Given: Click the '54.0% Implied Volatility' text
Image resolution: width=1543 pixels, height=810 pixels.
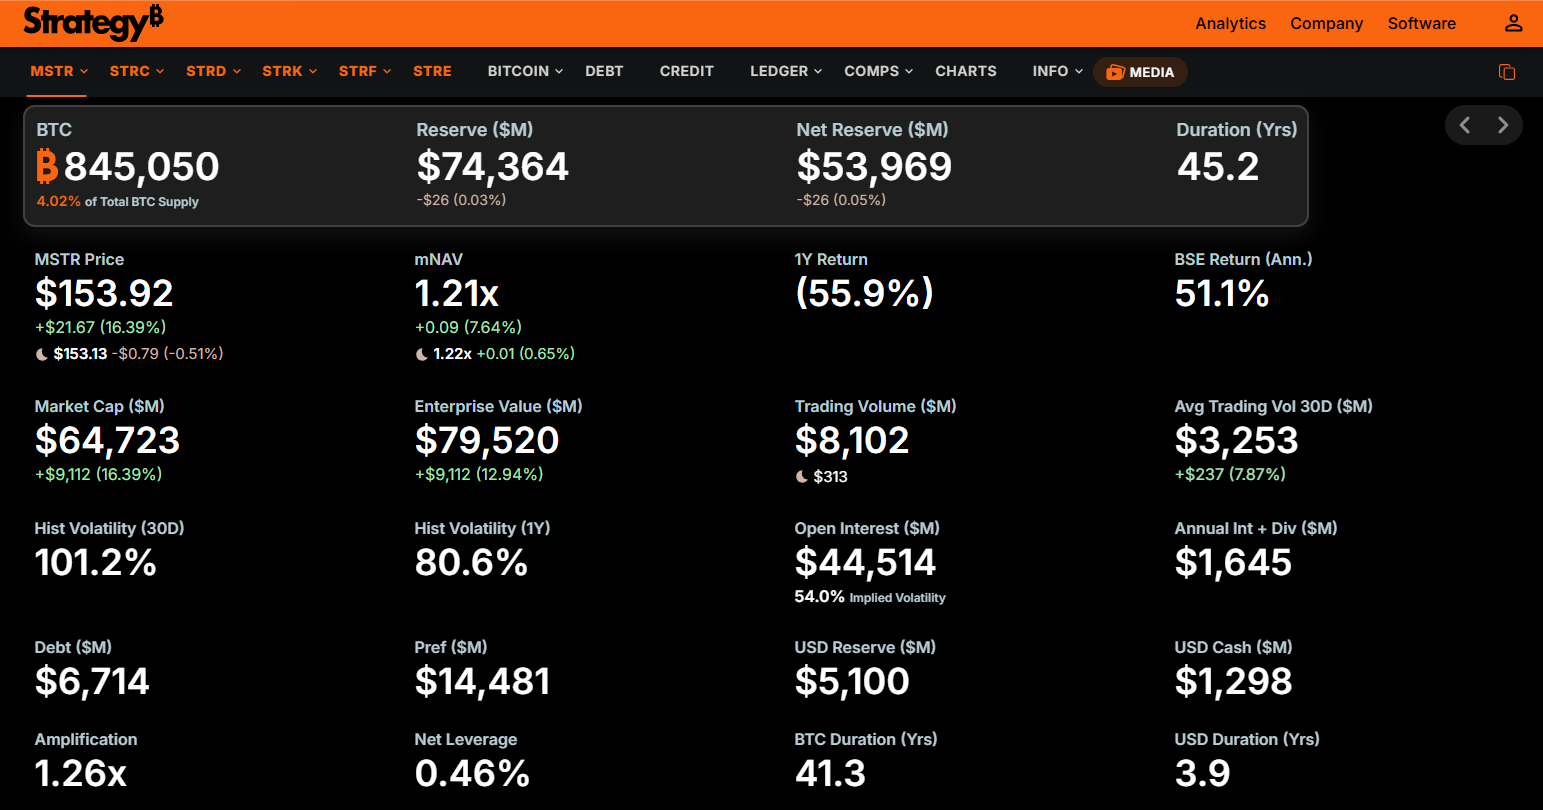Looking at the screenshot, I should click(870, 597).
